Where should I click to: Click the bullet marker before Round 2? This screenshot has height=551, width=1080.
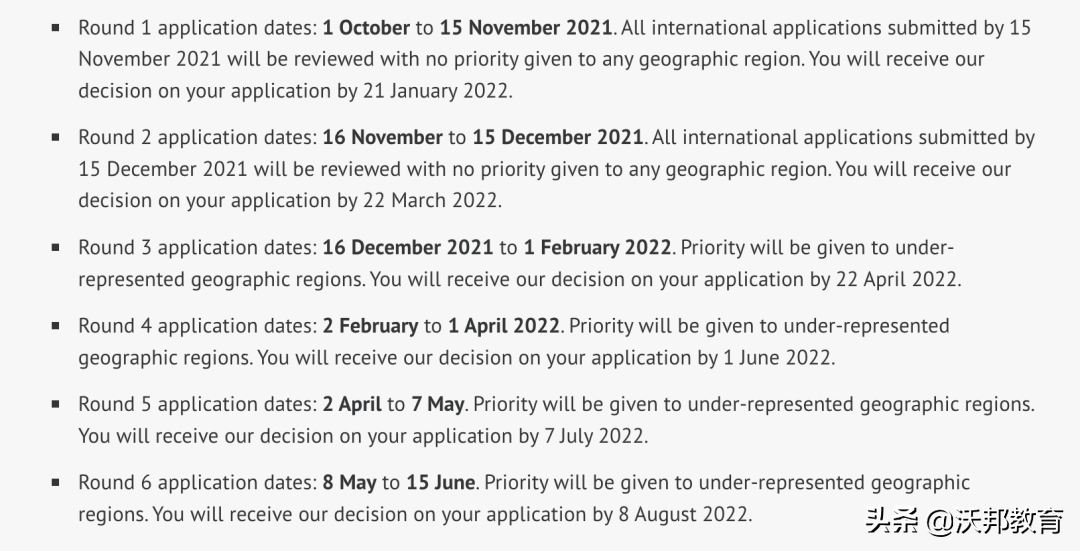pyautogui.click(x=56, y=137)
